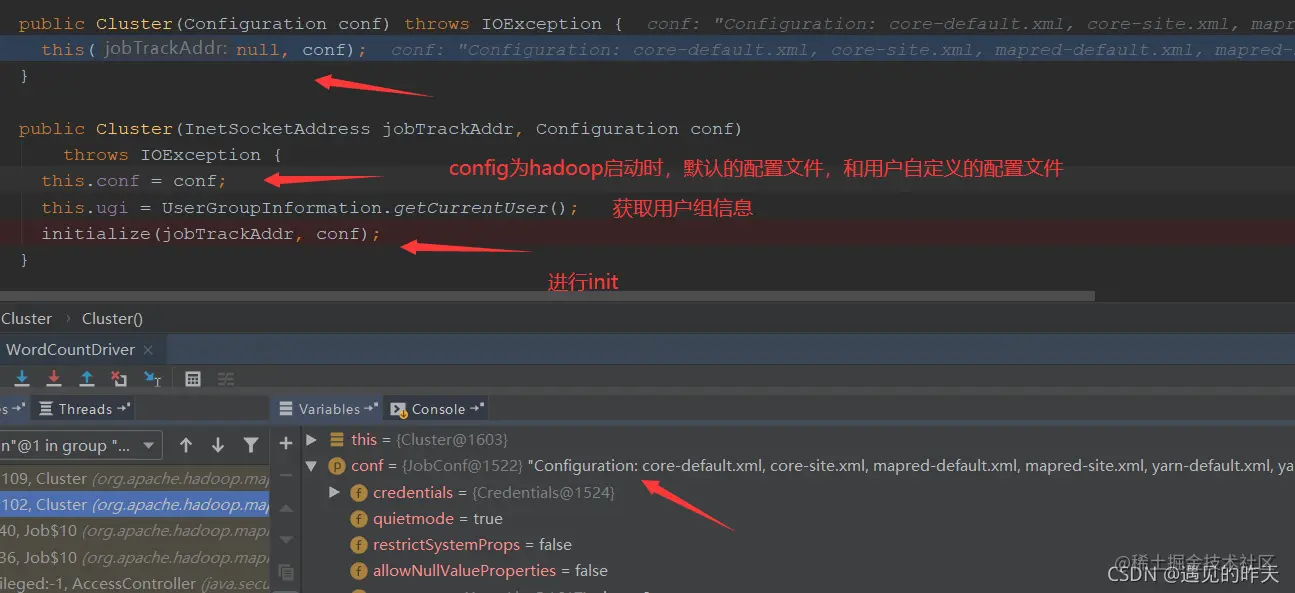Click the Step Into debugger icon
The image size is (1295, 593).
pos(22,378)
